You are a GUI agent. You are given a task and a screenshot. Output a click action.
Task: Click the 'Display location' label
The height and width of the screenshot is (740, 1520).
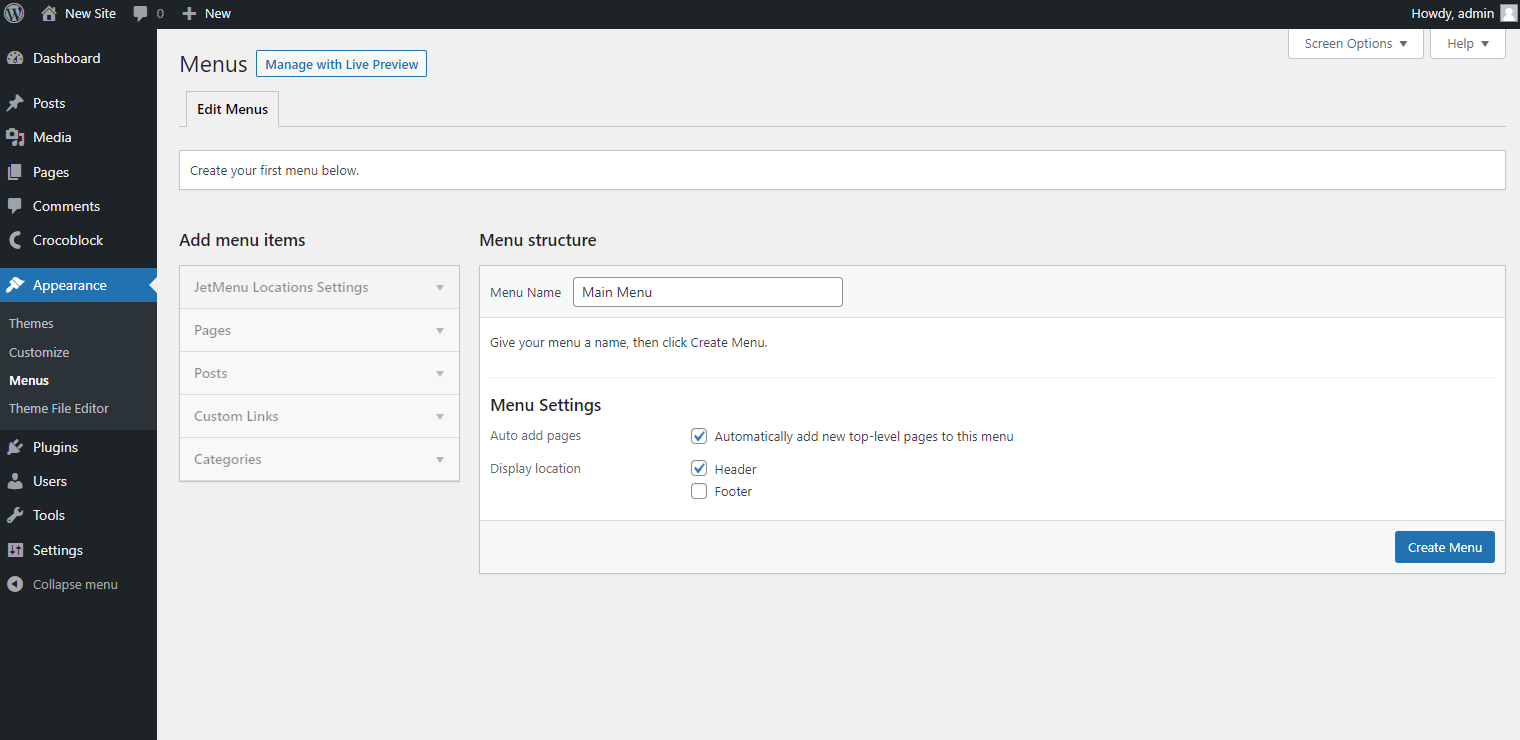(535, 468)
